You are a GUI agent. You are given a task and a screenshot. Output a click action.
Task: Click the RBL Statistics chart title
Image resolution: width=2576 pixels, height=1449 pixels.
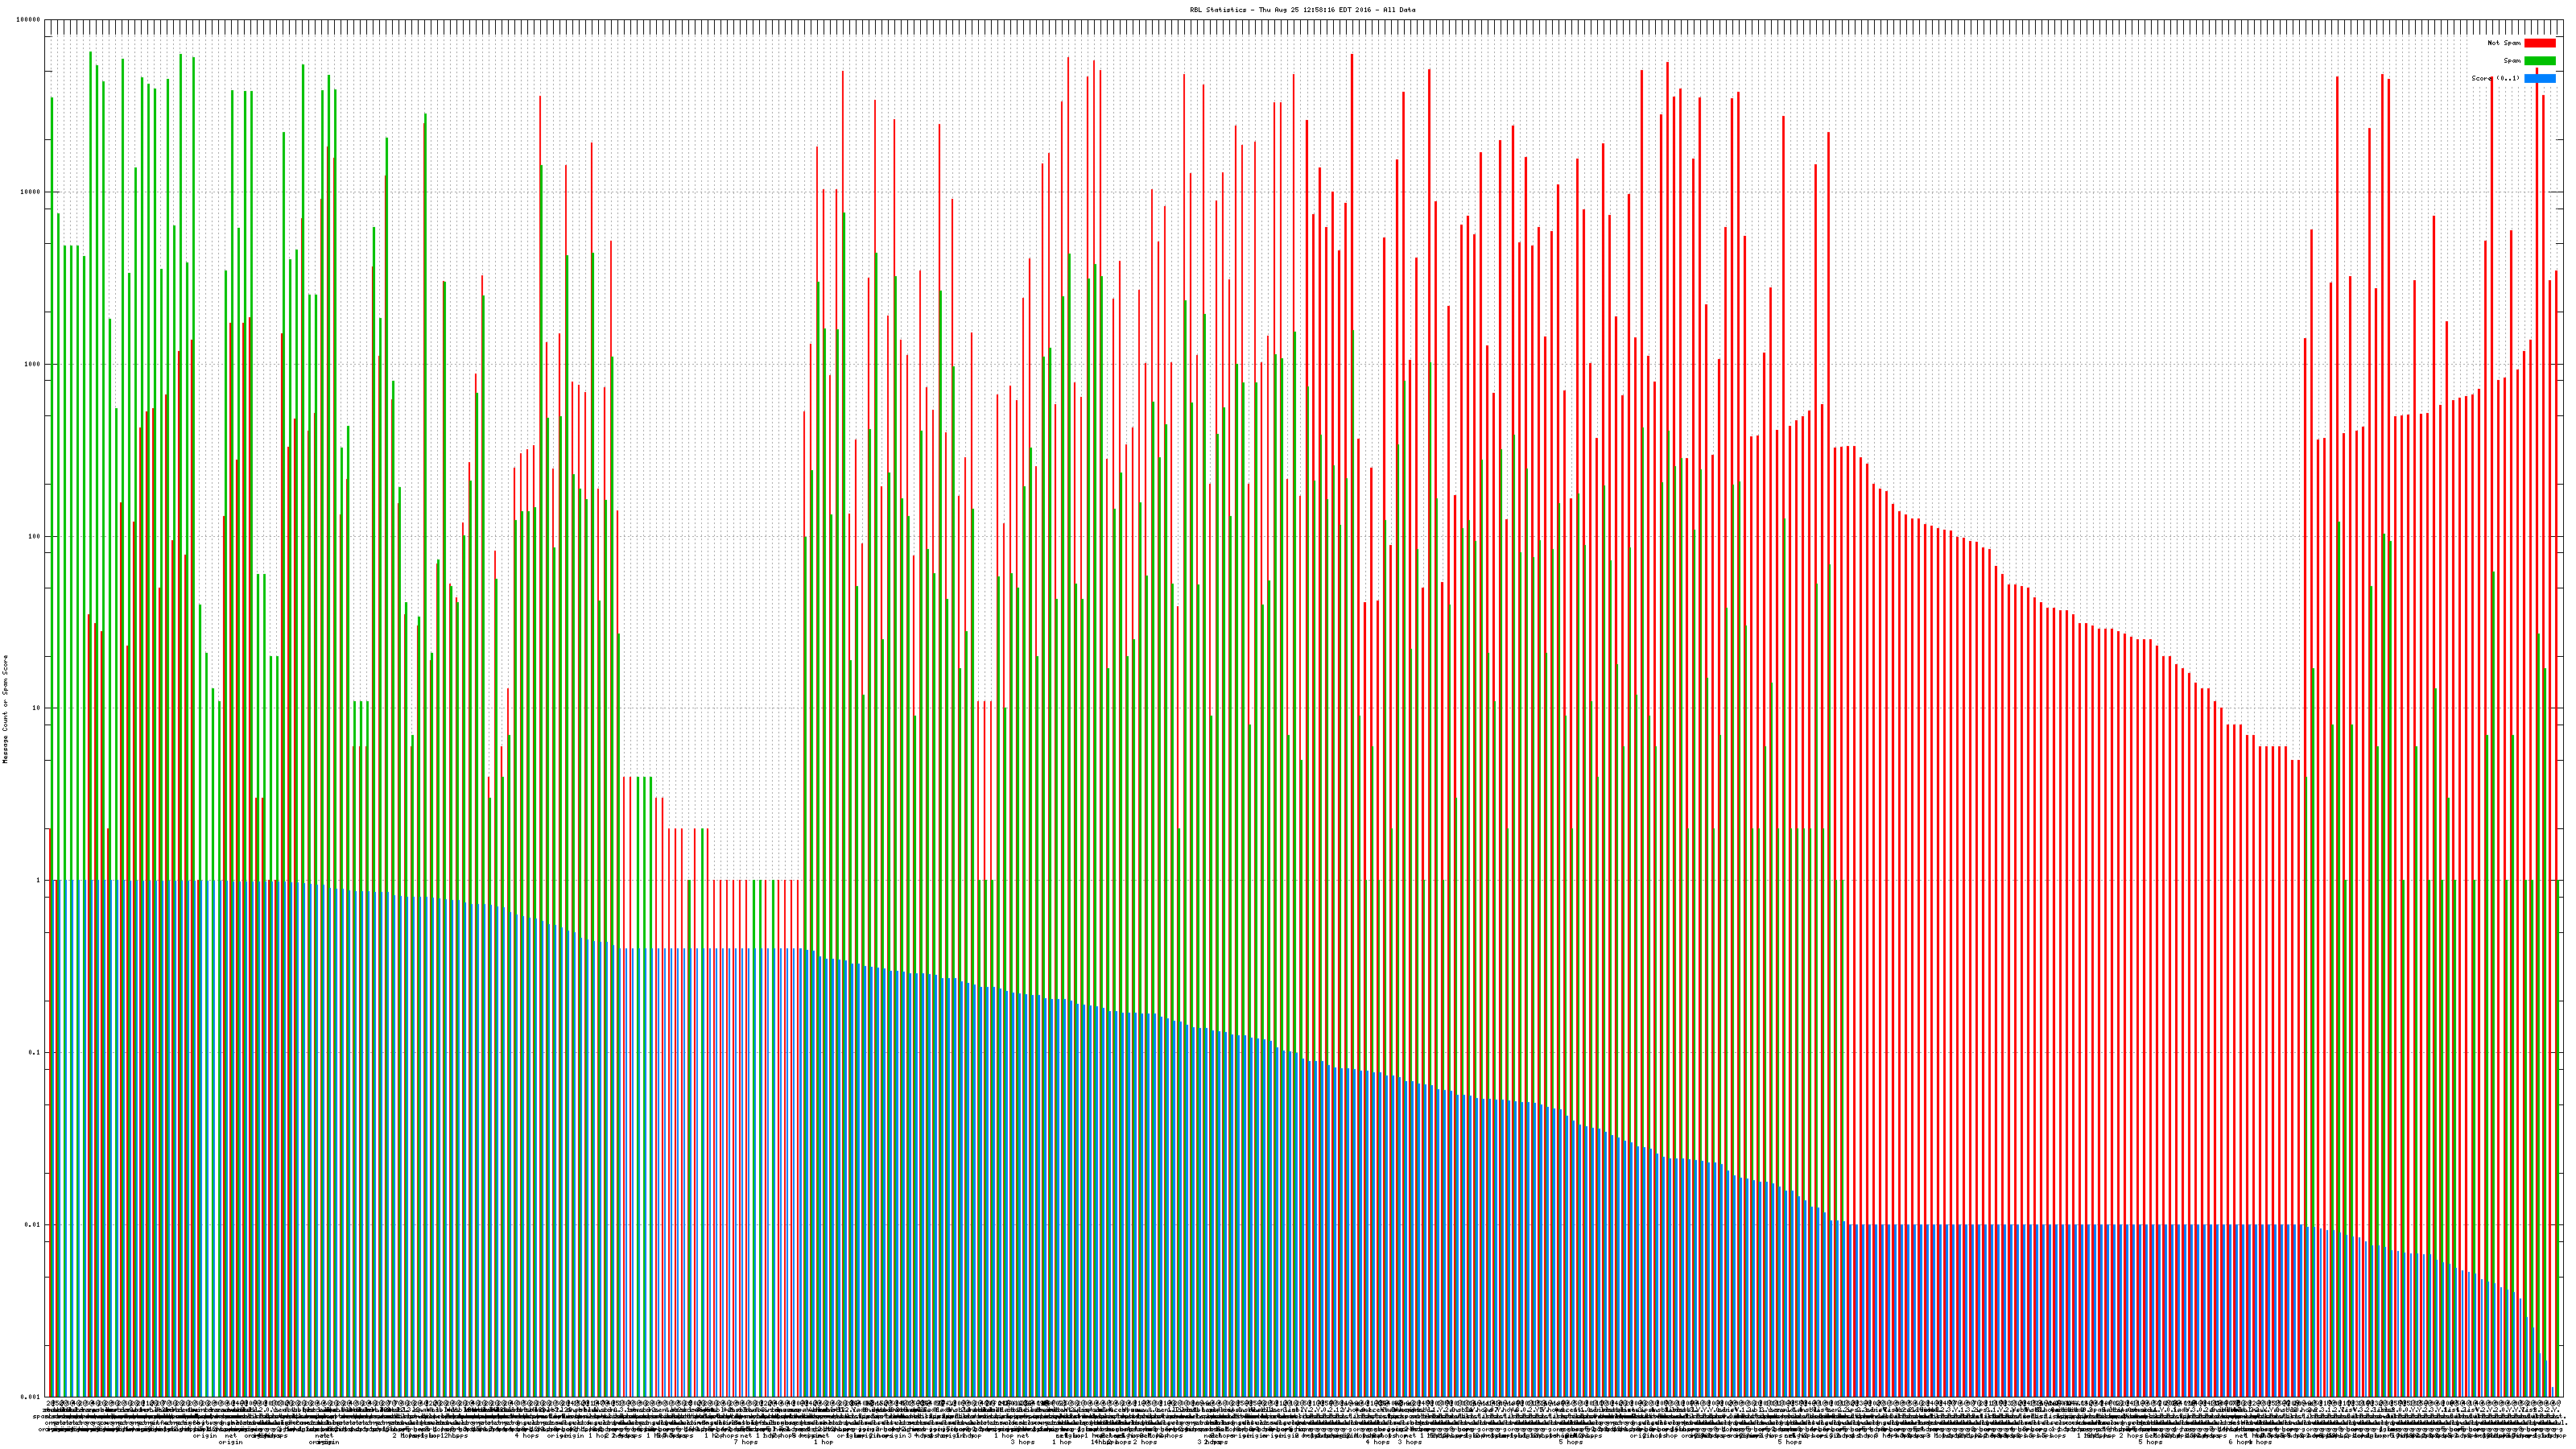pos(1302,10)
